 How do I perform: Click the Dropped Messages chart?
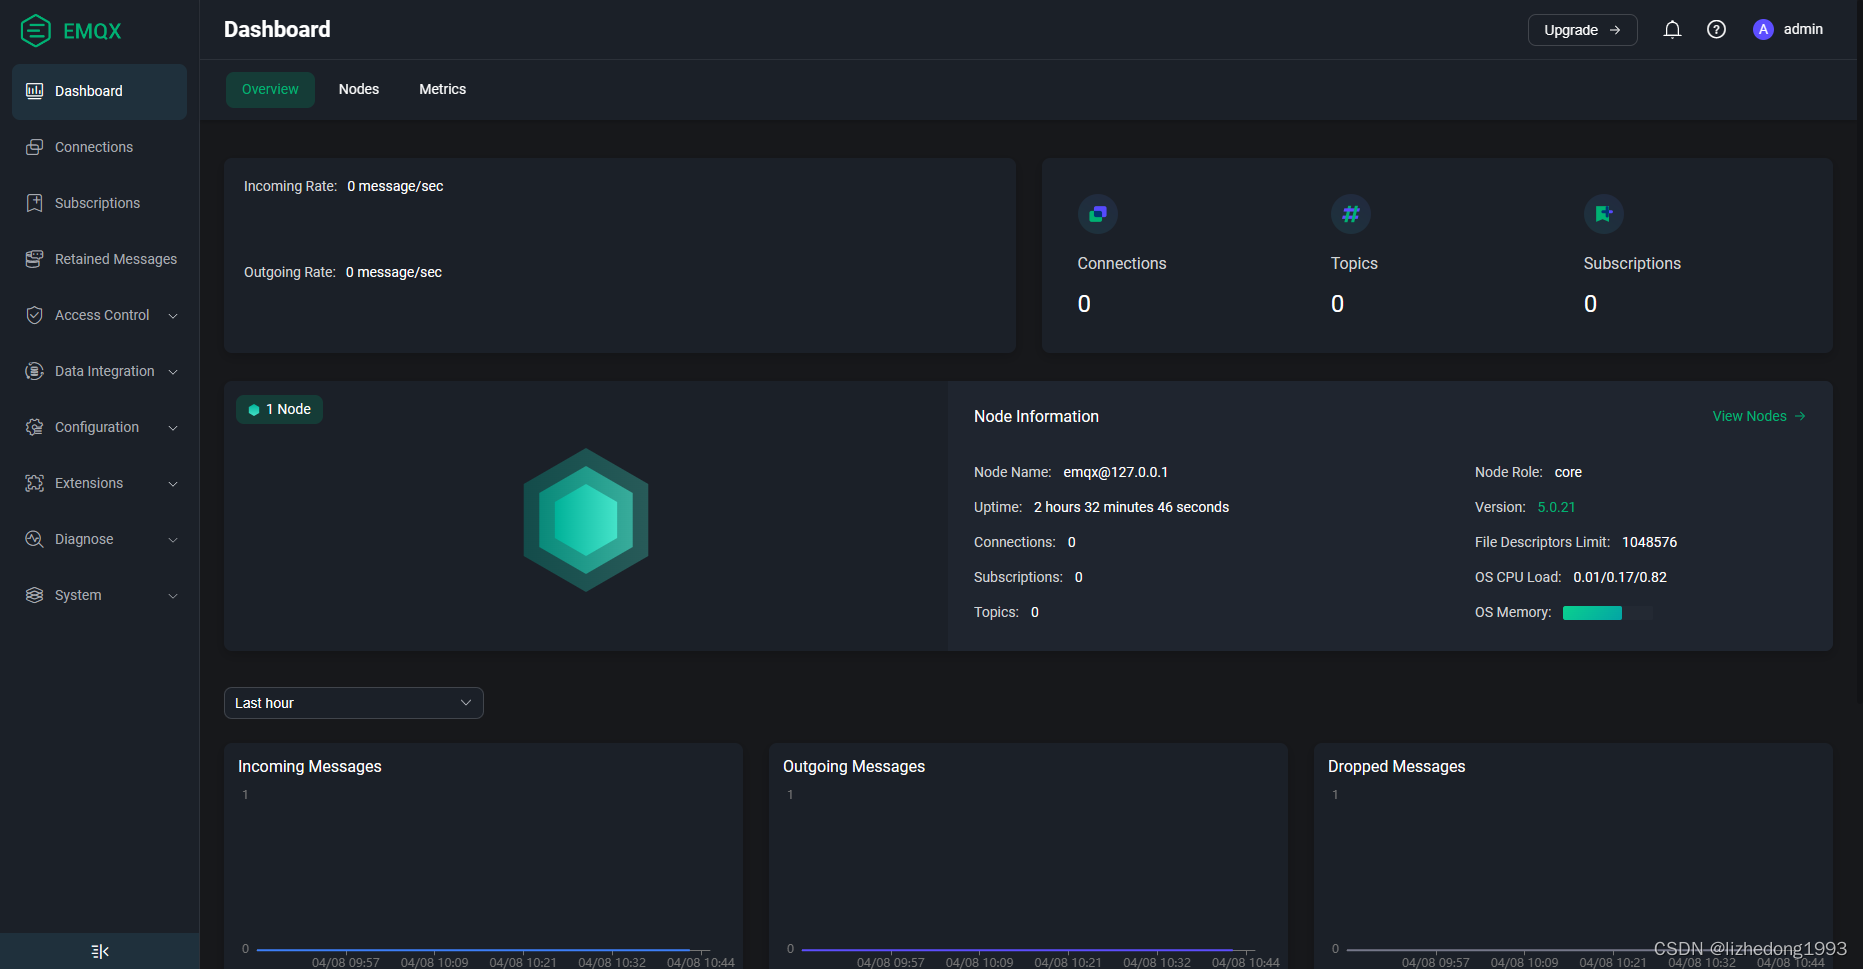pyautogui.click(x=1573, y=856)
